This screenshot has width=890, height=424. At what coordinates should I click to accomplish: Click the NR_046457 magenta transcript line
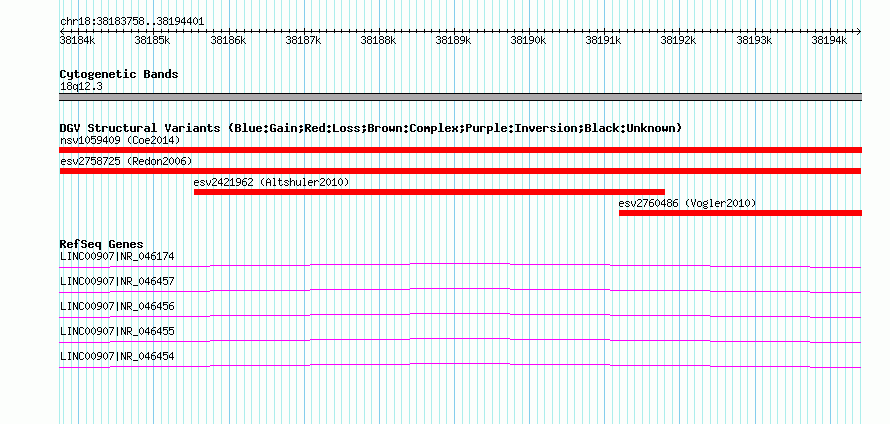coord(460,290)
